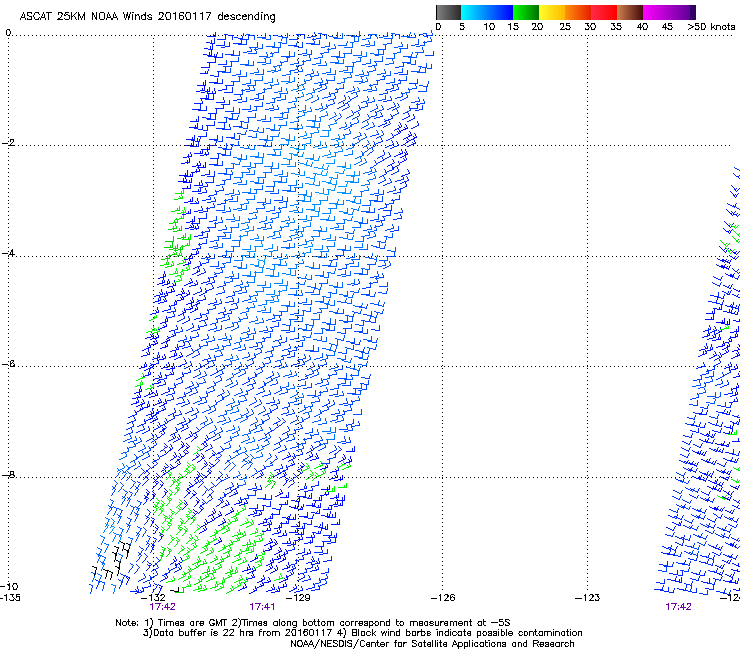Image resolution: width=740 pixels, height=650 pixels.
Task: Click the '-129' longitude axis label
Action: (x=298, y=598)
